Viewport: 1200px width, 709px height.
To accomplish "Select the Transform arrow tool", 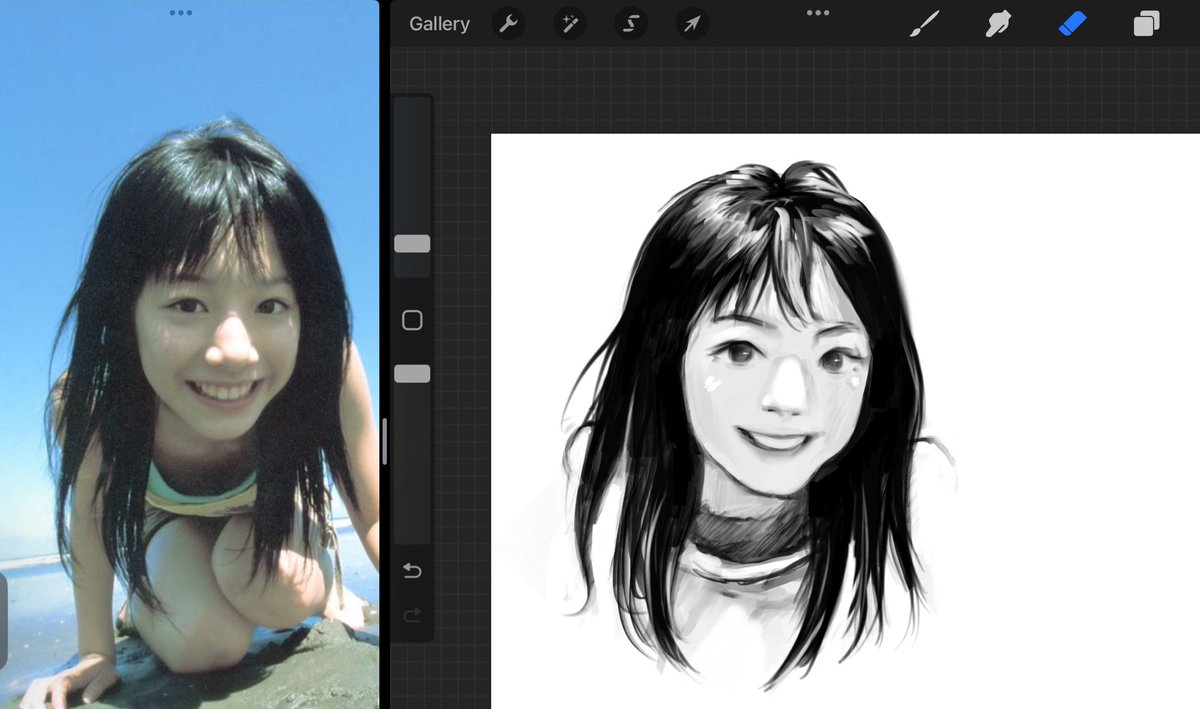I will click(x=690, y=24).
